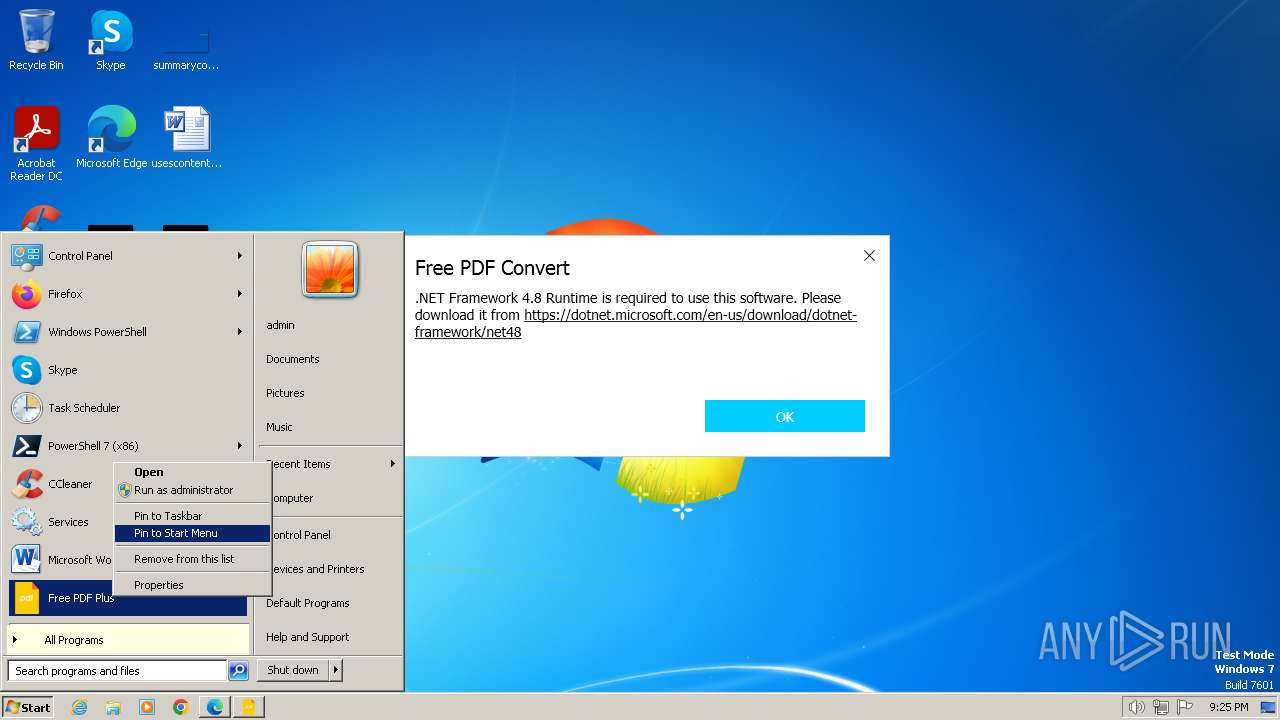This screenshot has height=720, width=1280.
Task: Open Documents from the Start menu
Action: (293, 359)
